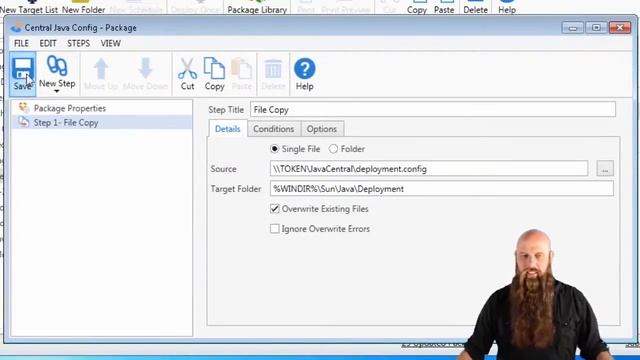Image resolution: width=640 pixels, height=360 pixels.
Task: Click Copy in main window toolbar
Action: click(417, 7)
